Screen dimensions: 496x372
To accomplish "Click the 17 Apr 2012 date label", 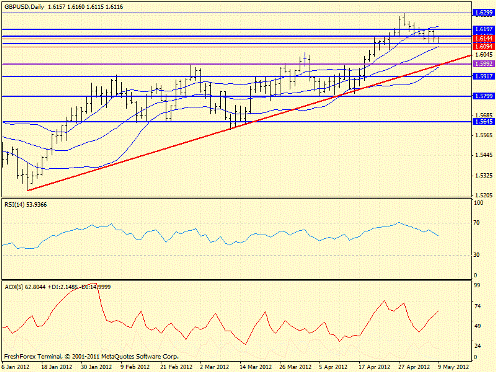I will coord(375,367).
